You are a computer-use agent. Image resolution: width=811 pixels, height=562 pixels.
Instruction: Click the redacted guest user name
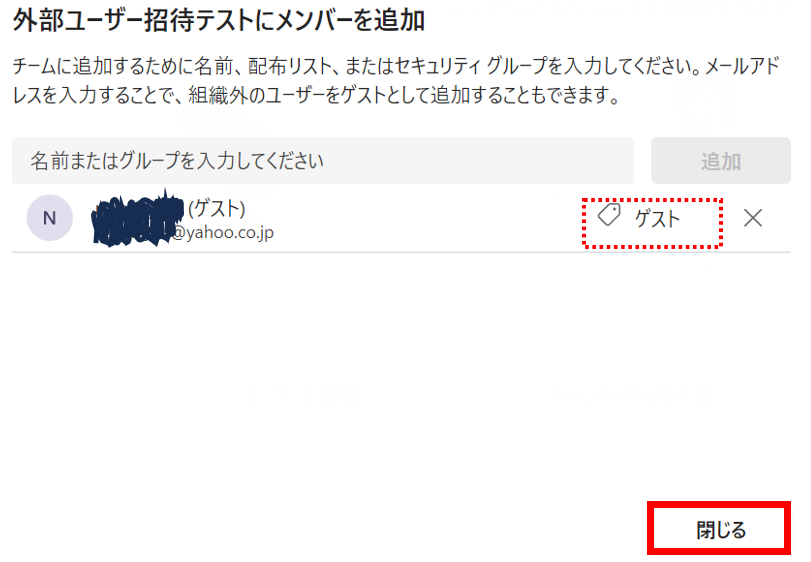[137, 219]
